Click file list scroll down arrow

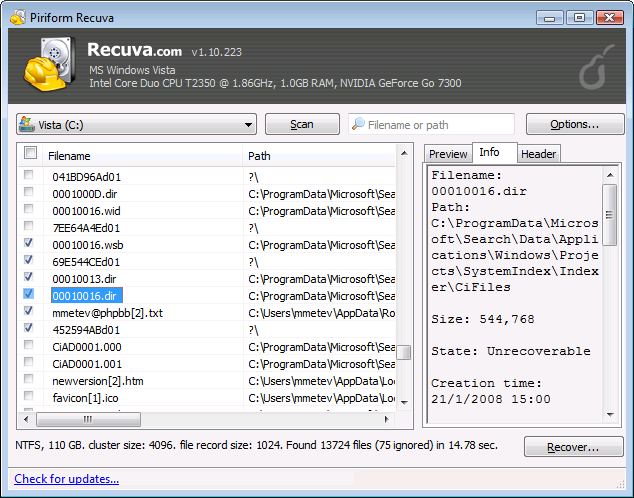pyautogui.click(x=404, y=403)
